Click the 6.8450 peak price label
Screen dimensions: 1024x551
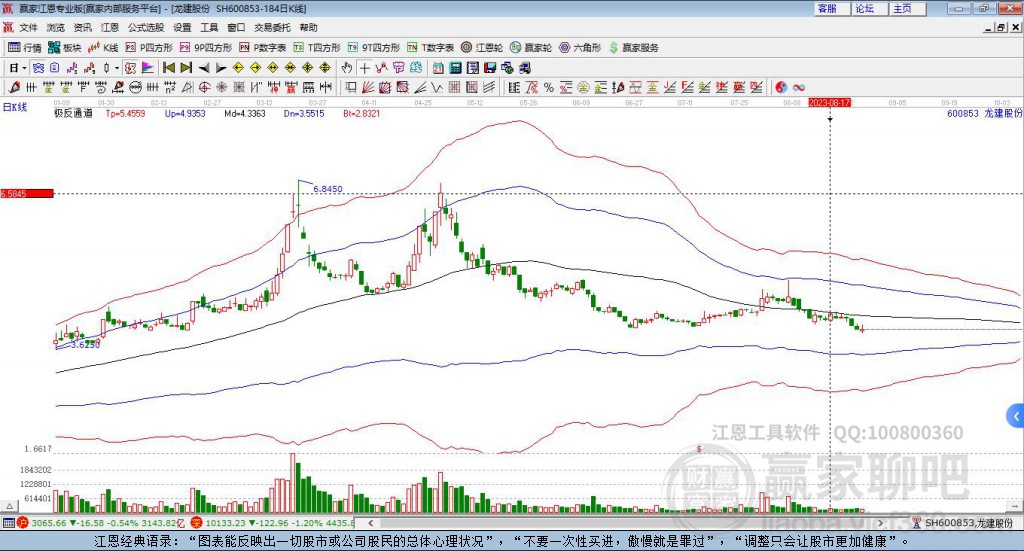[328, 189]
